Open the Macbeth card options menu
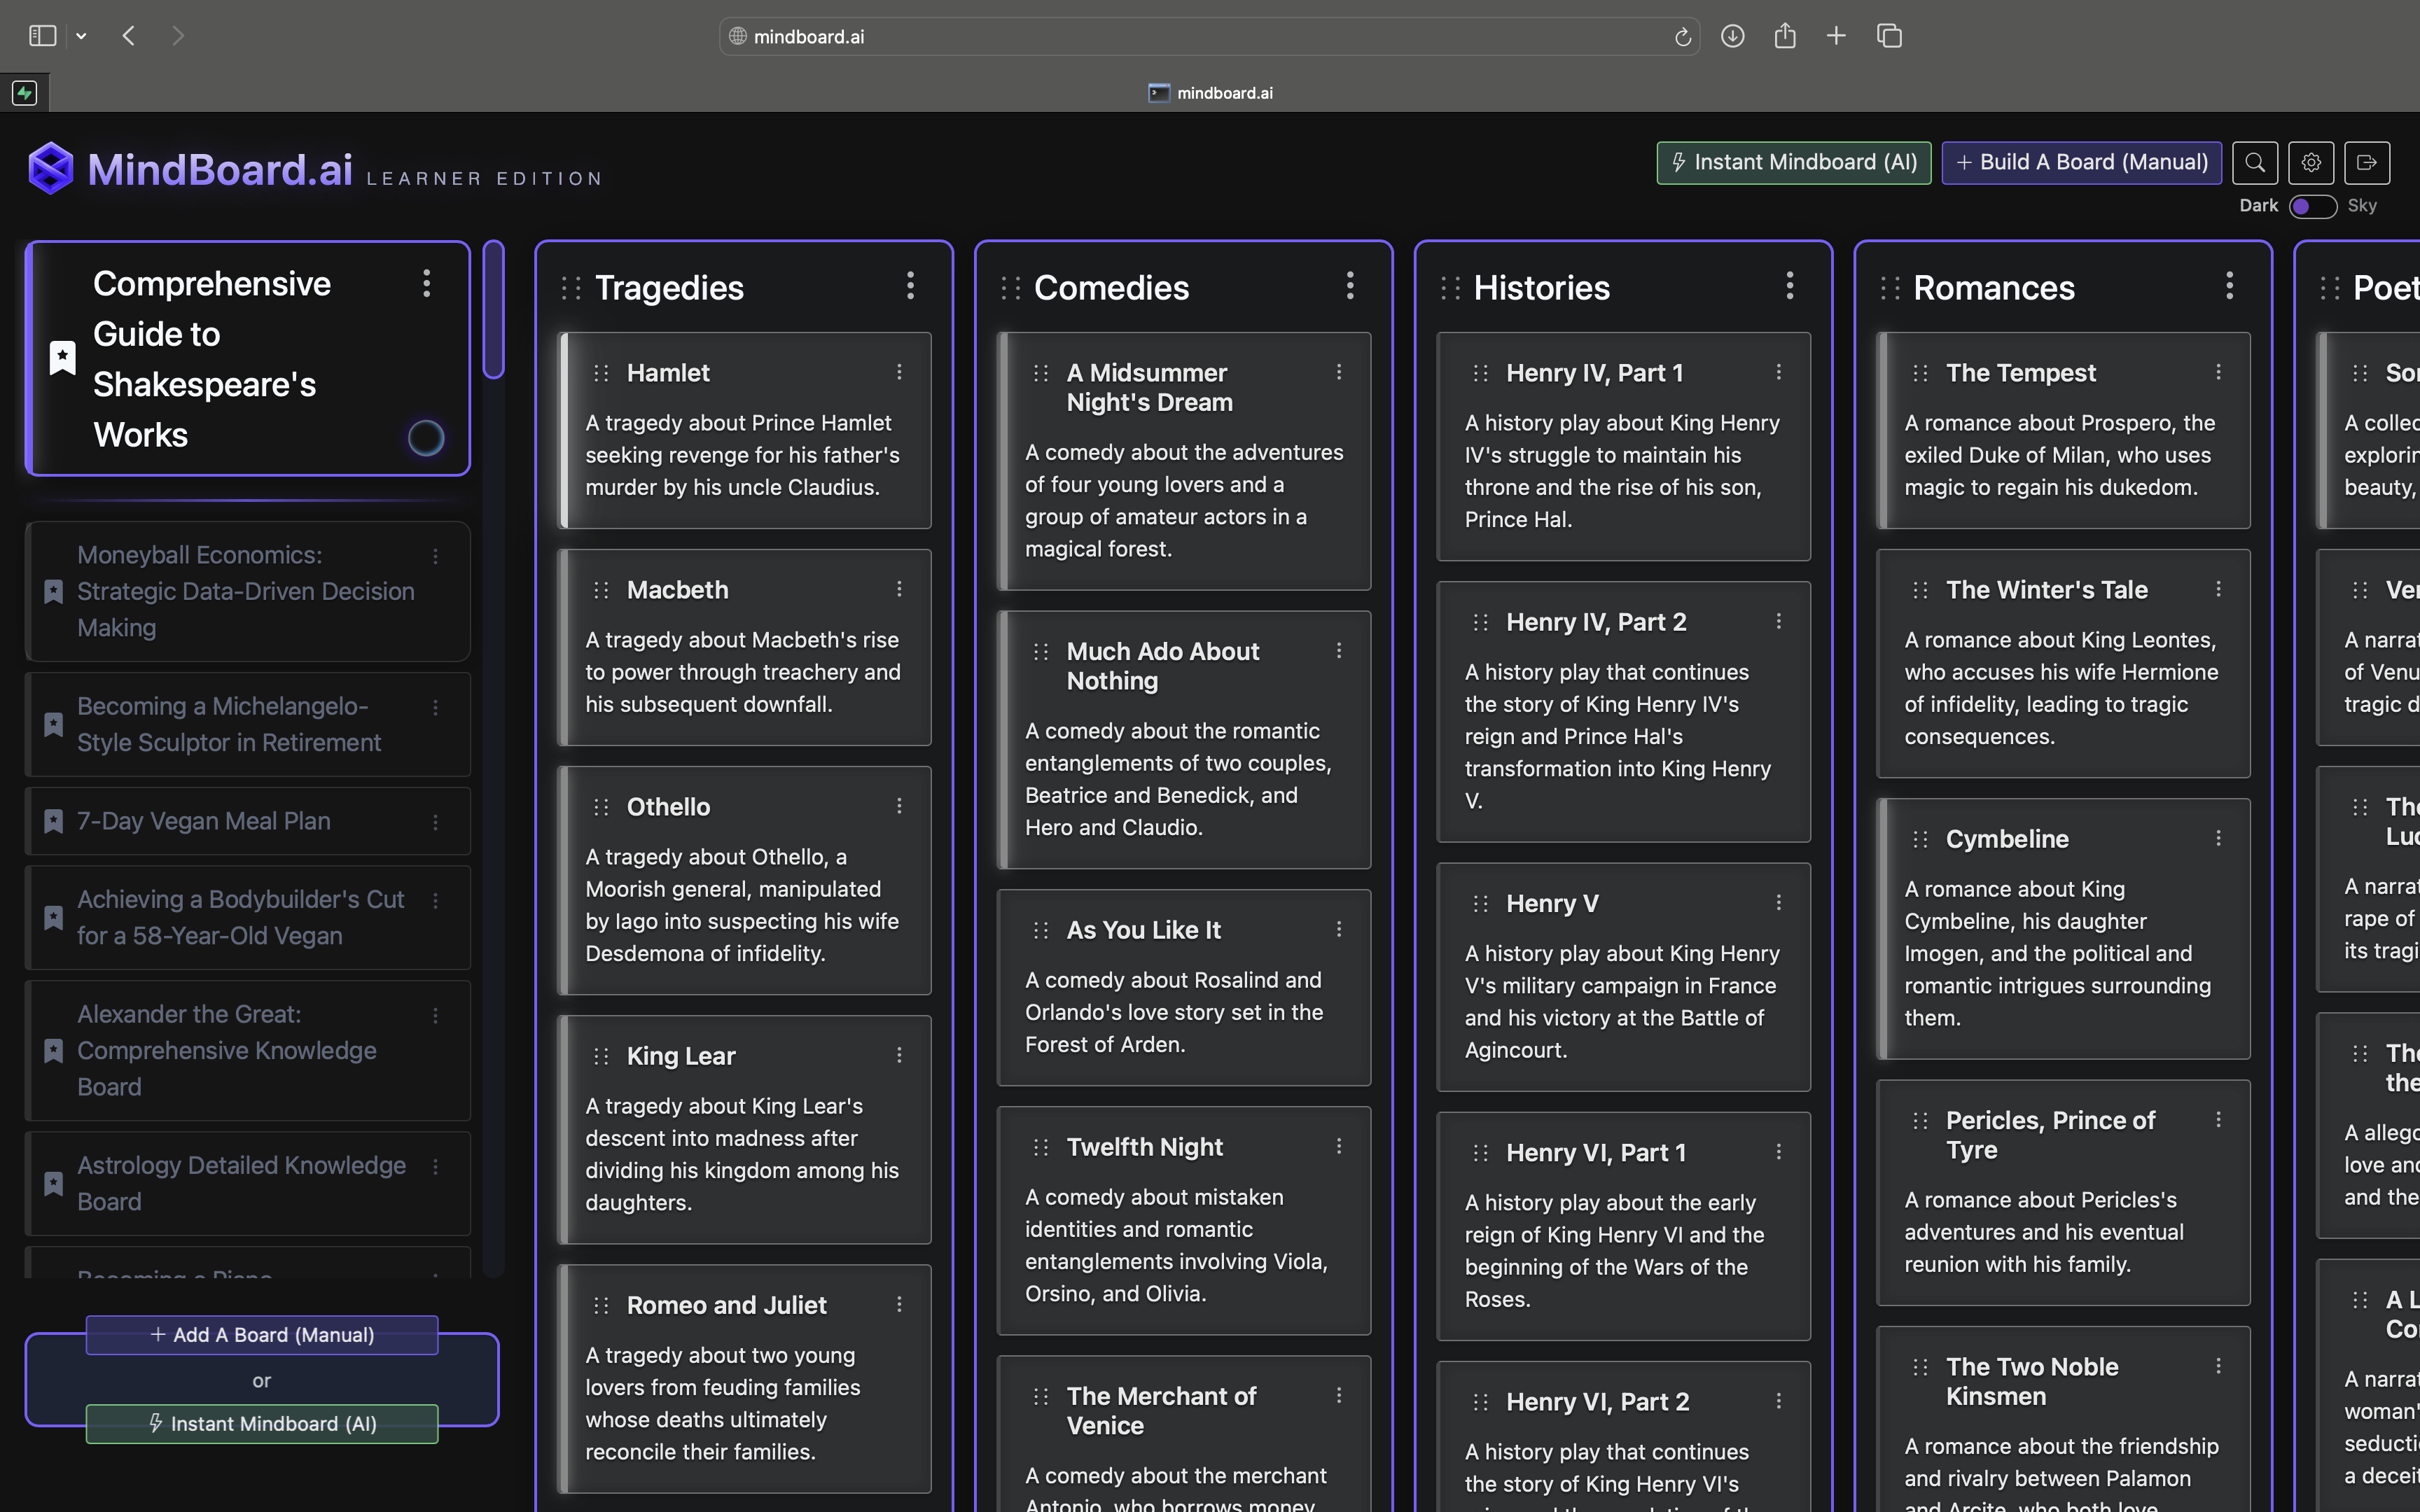The height and width of the screenshot is (1512, 2420). (x=899, y=590)
